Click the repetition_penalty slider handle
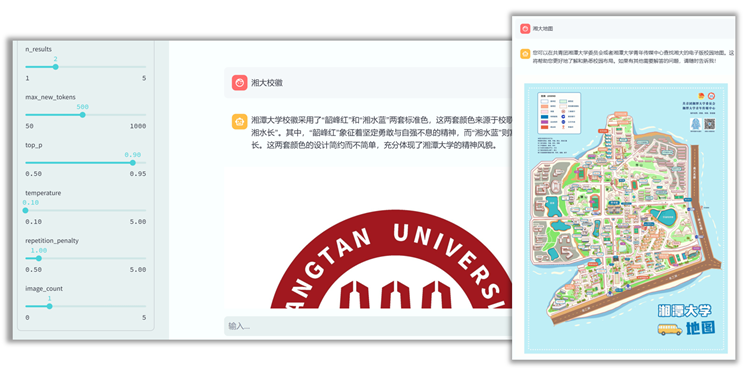752x369 pixels. [39, 258]
